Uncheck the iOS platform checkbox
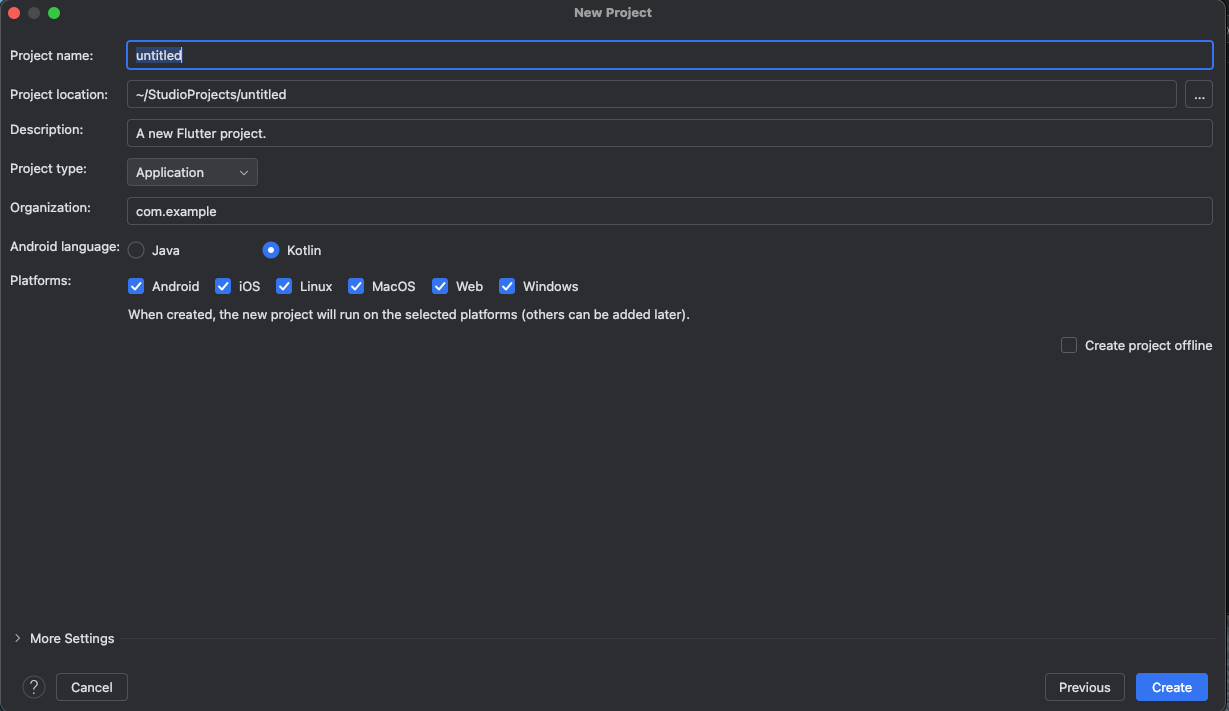1229x711 pixels. tap(223, 286)
